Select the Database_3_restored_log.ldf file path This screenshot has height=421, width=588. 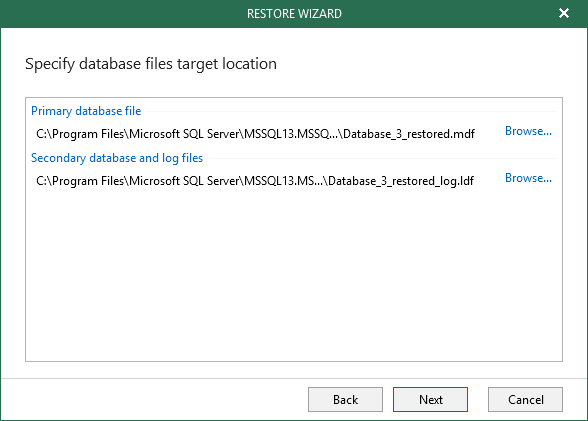(255, 181)
